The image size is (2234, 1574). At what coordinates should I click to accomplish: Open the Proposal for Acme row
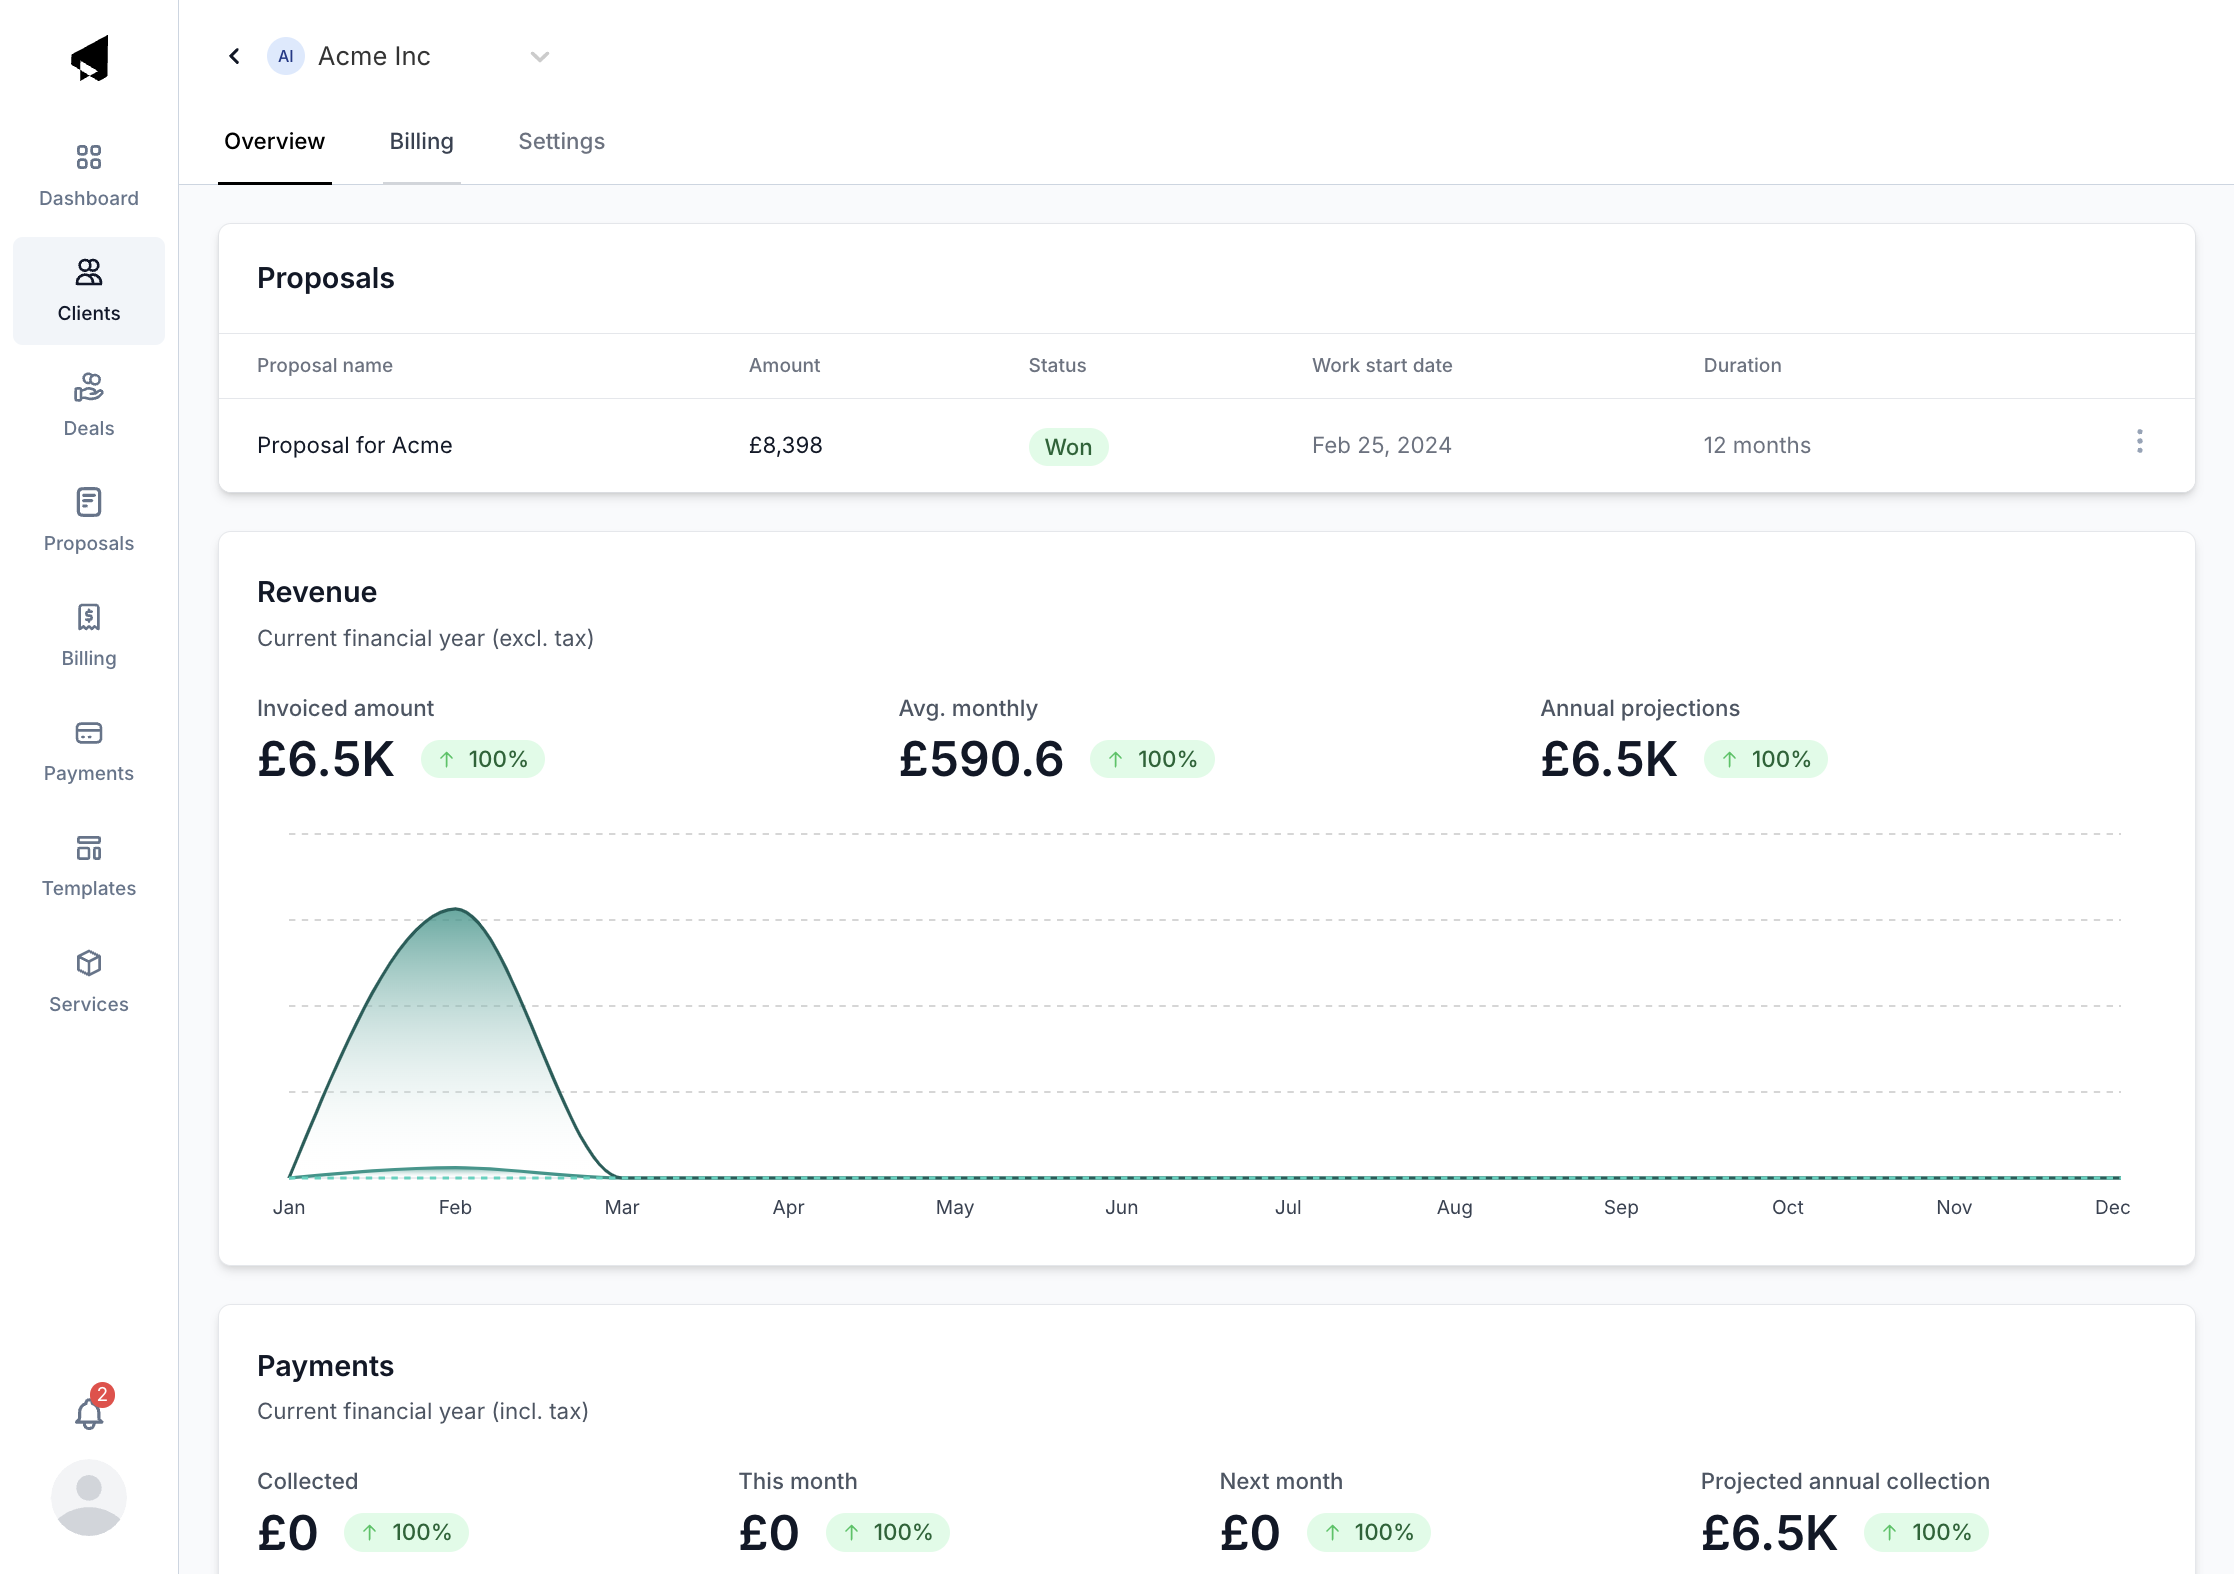[1206, 445]
